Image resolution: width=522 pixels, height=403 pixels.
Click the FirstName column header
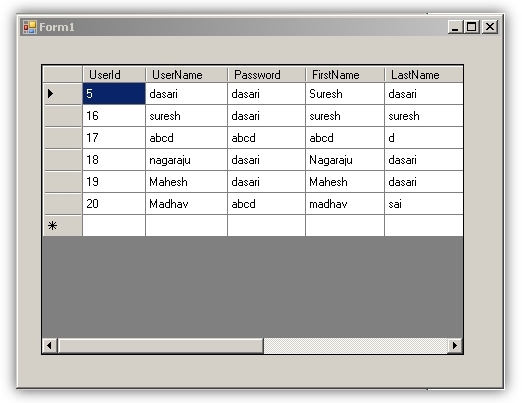(345, 75)
